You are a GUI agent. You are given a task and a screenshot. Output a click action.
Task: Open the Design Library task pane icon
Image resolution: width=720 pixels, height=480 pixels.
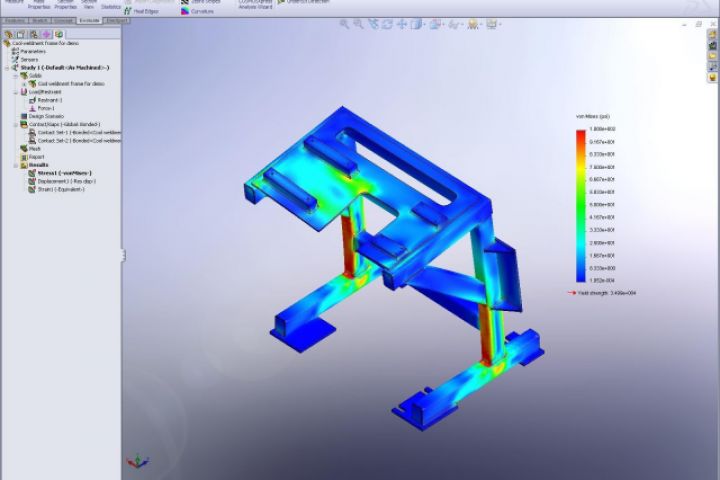pyautogui.click(x=713, y=45)
